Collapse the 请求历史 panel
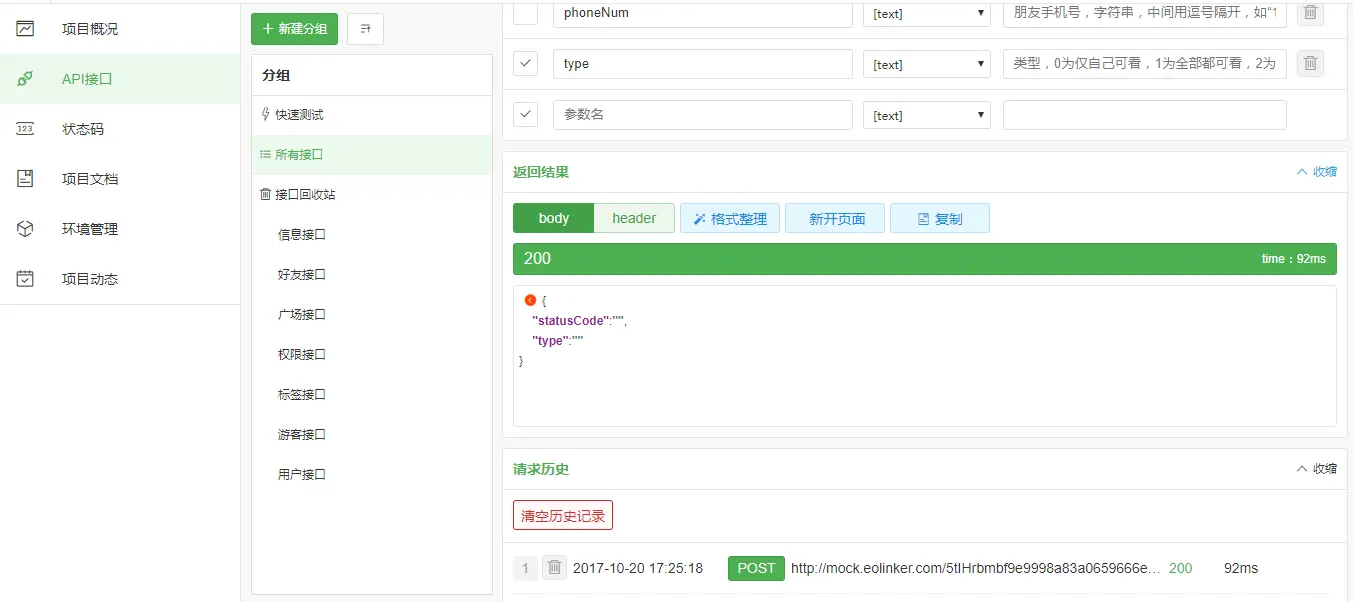1353x602 pixels. 1316,469
